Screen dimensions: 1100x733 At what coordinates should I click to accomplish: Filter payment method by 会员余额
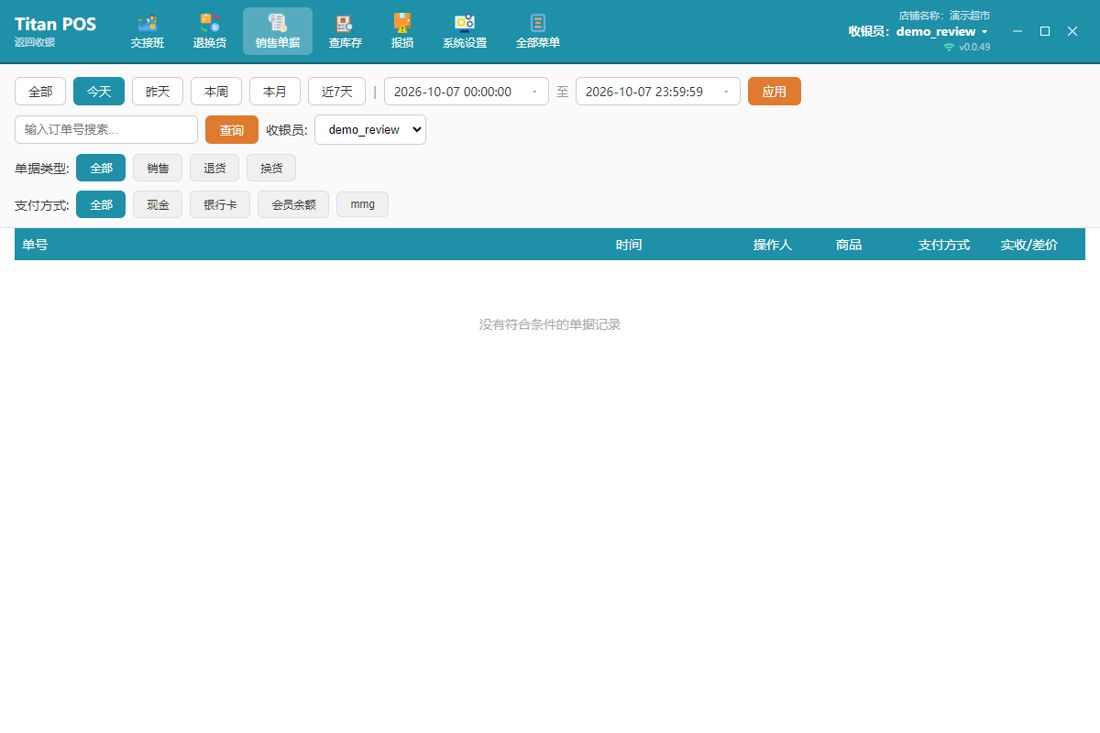pyautogui.click(x=293, y=204)
